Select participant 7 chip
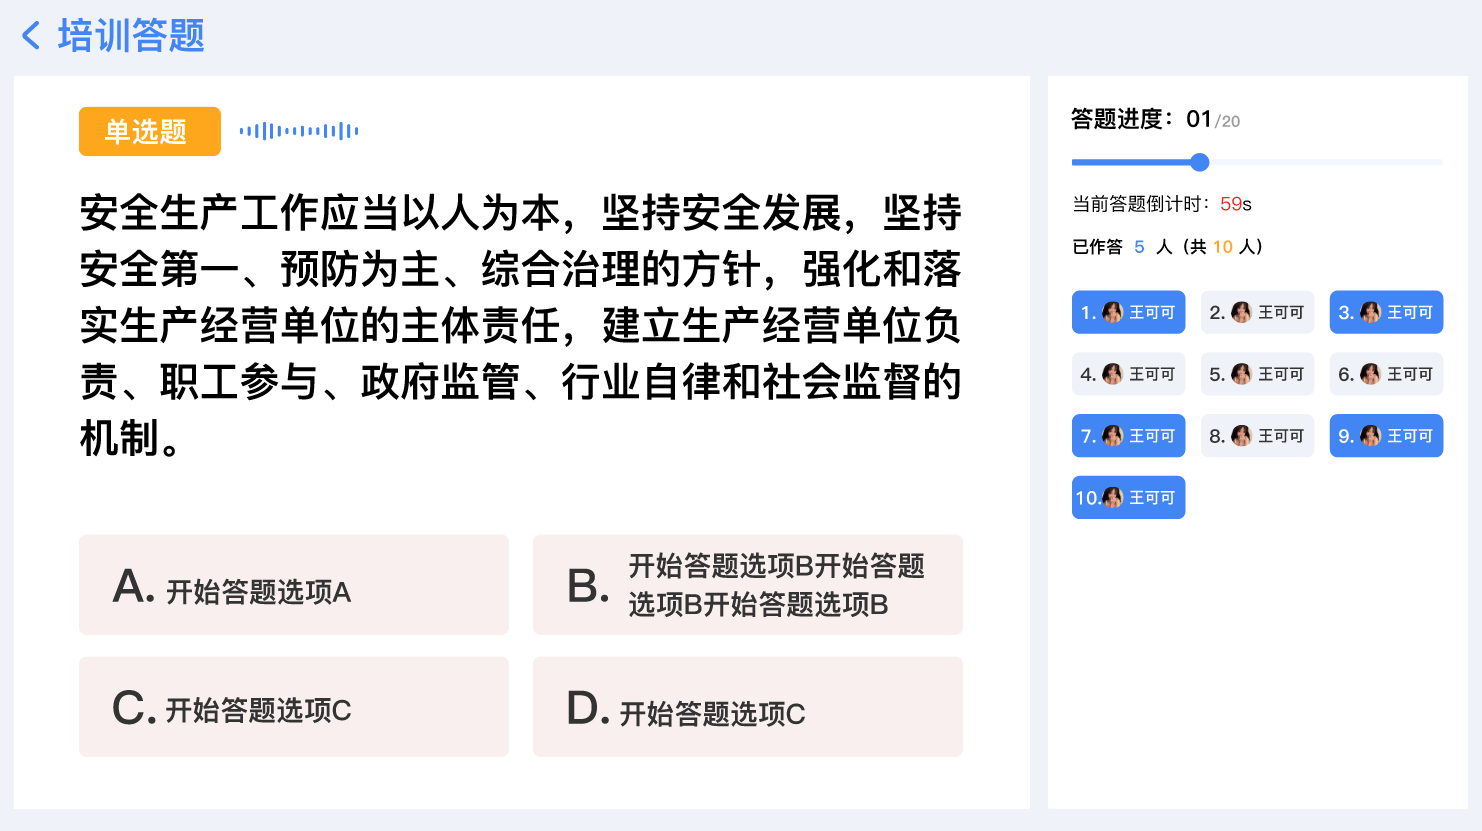The height and width of the screenshot is (831, 1482). tap(1128, 436)
